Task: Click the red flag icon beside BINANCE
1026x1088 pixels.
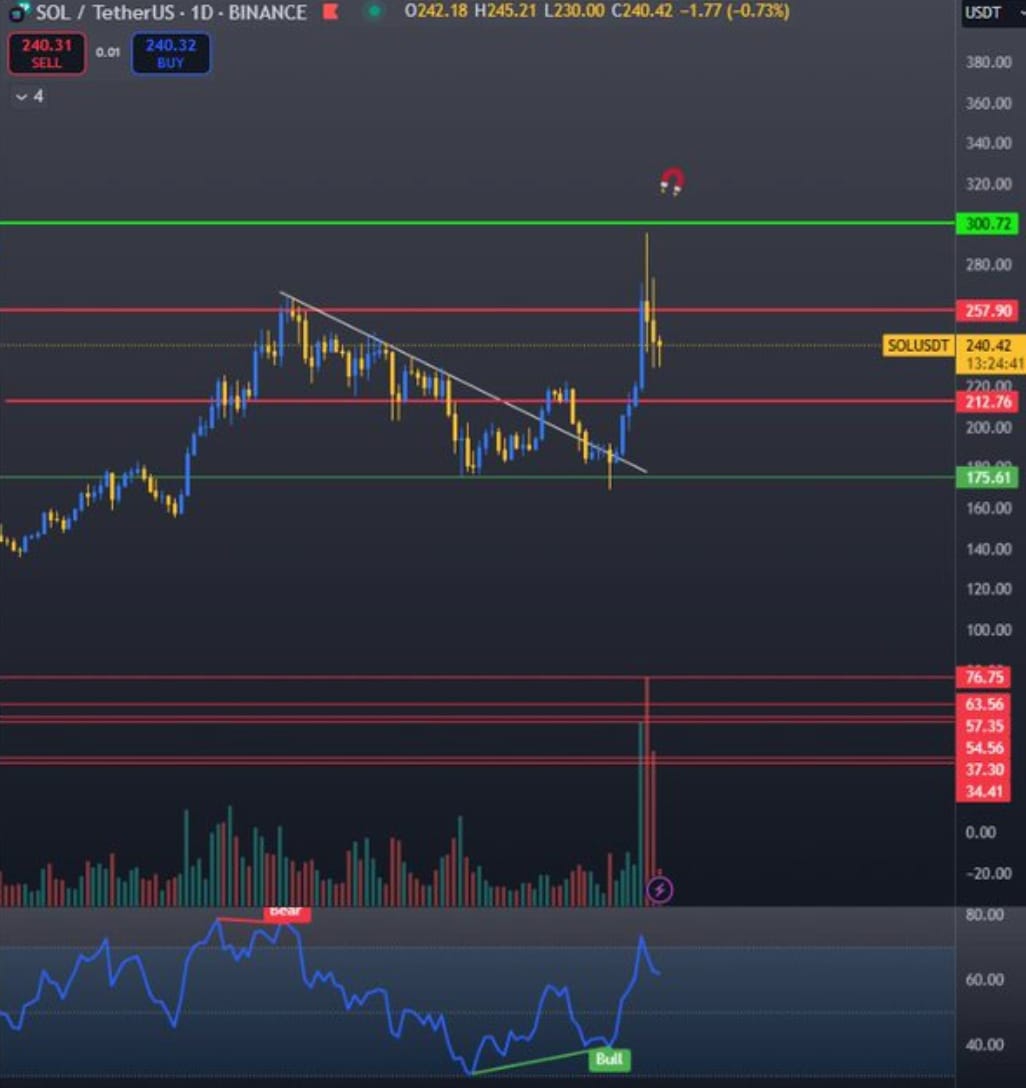Action: click(x=330, y=13)
